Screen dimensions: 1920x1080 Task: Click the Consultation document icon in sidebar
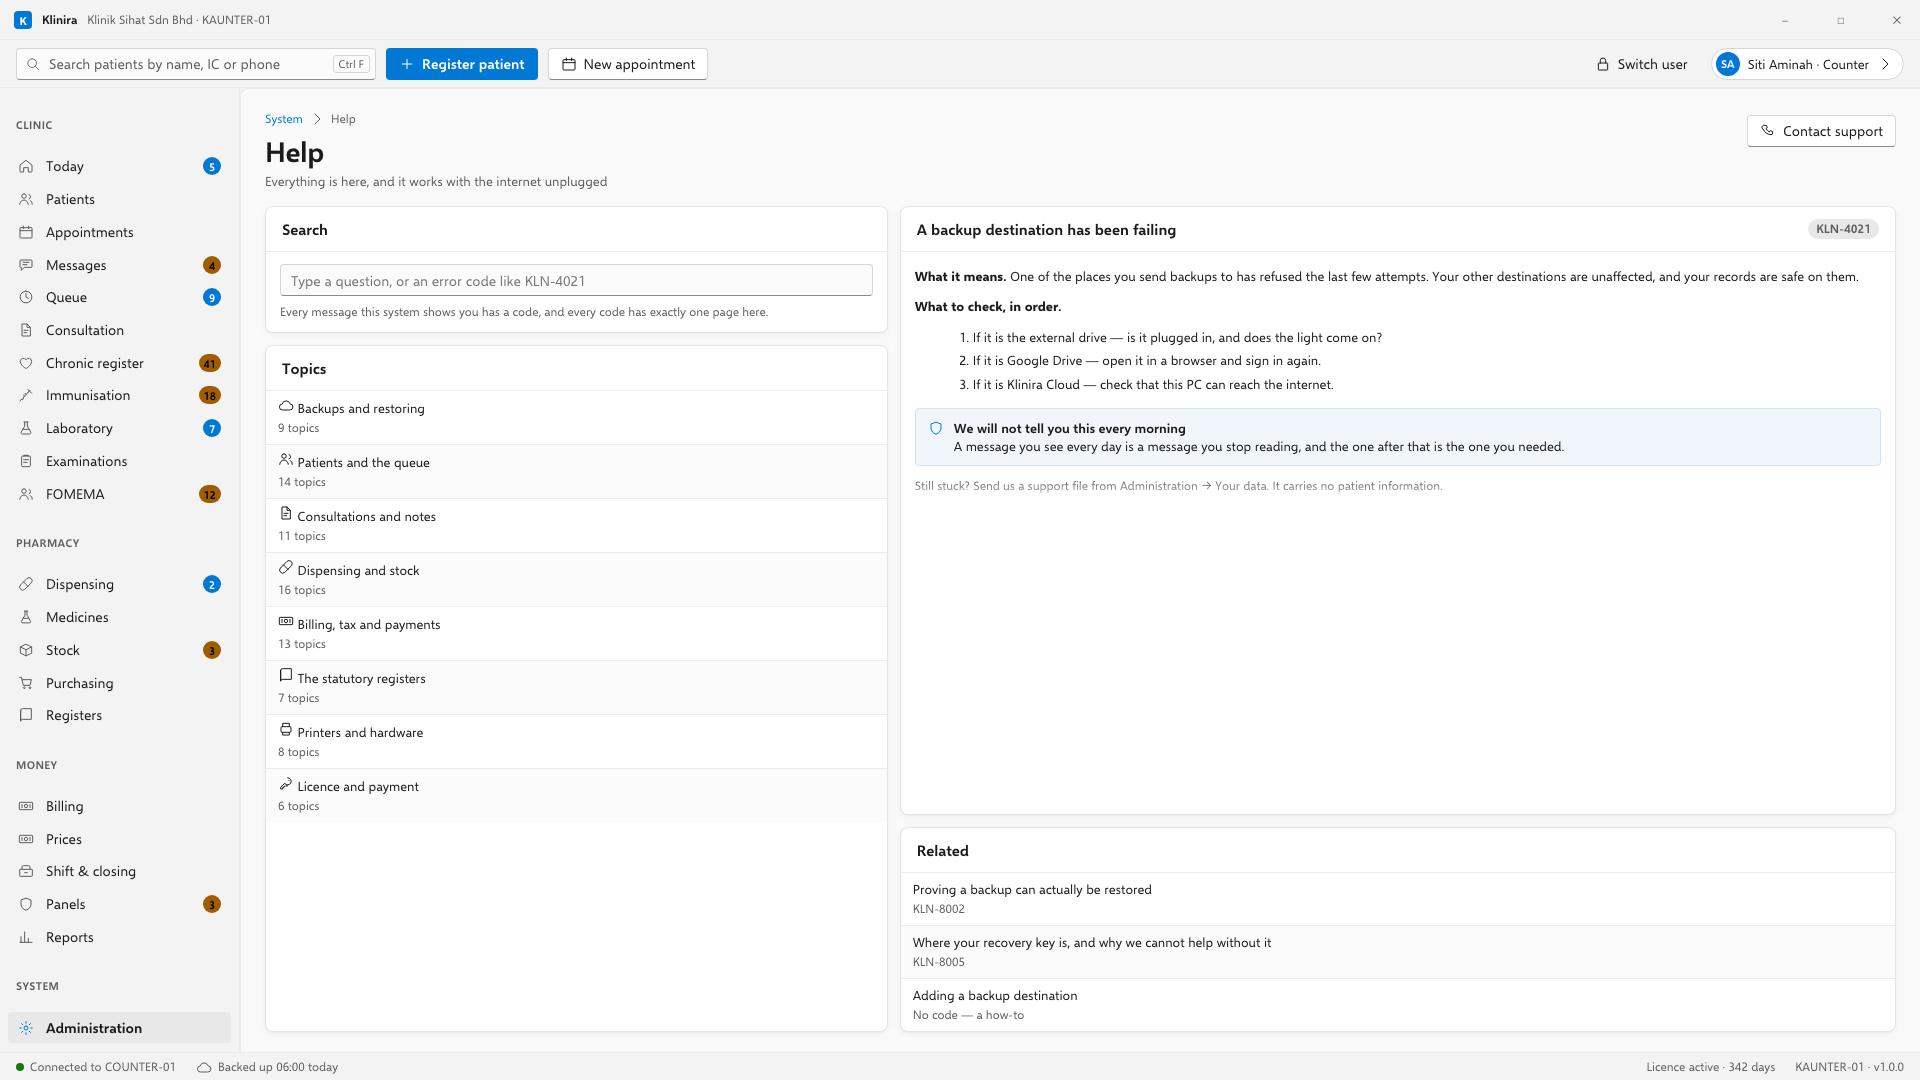[x=26, y=330]
